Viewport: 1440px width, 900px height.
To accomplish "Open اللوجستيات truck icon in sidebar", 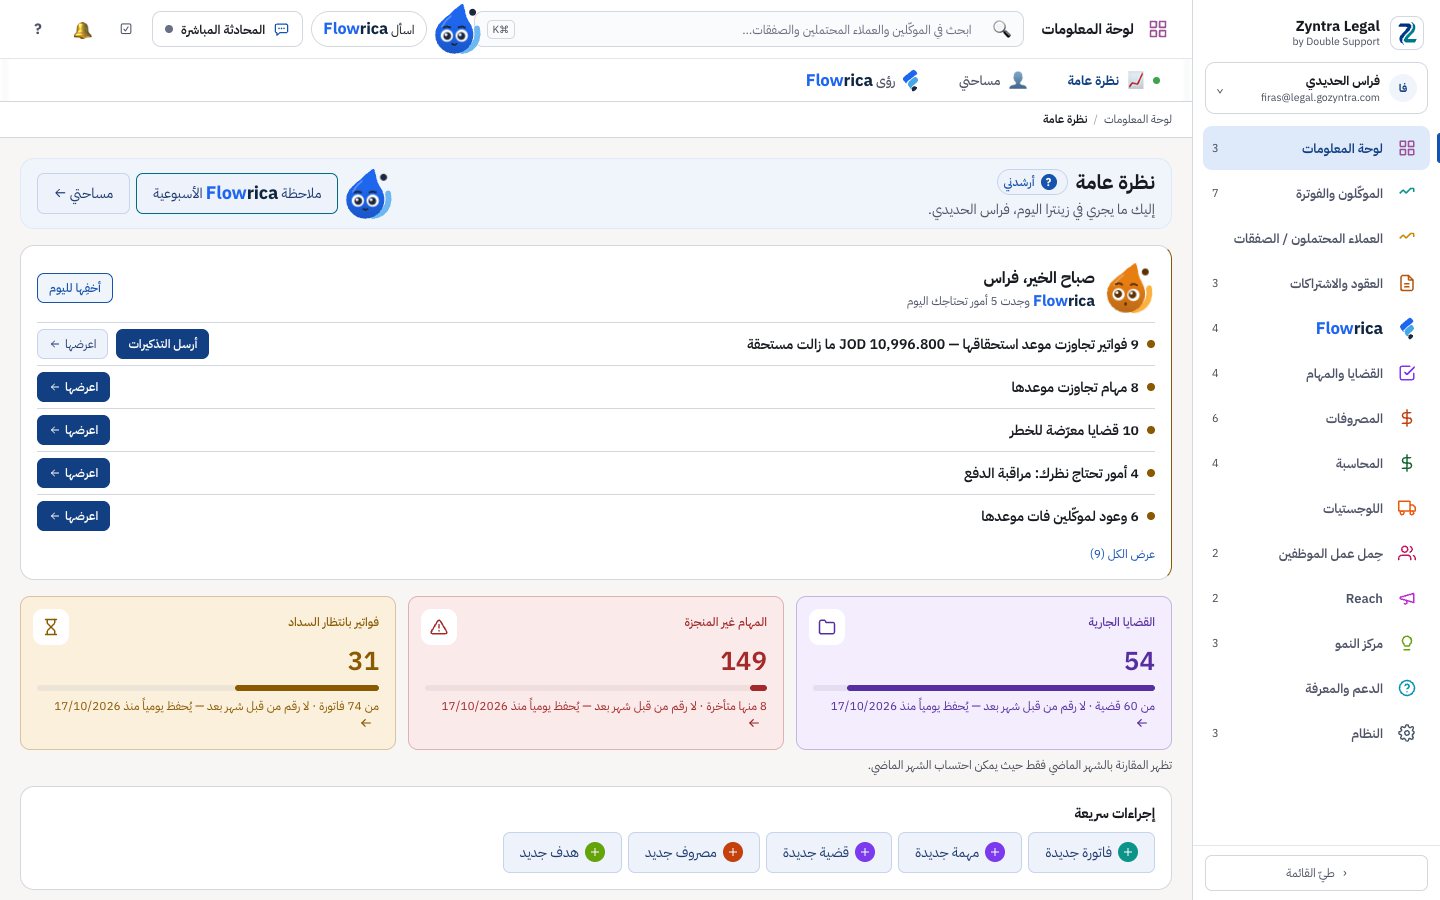I will (1407, 508).
